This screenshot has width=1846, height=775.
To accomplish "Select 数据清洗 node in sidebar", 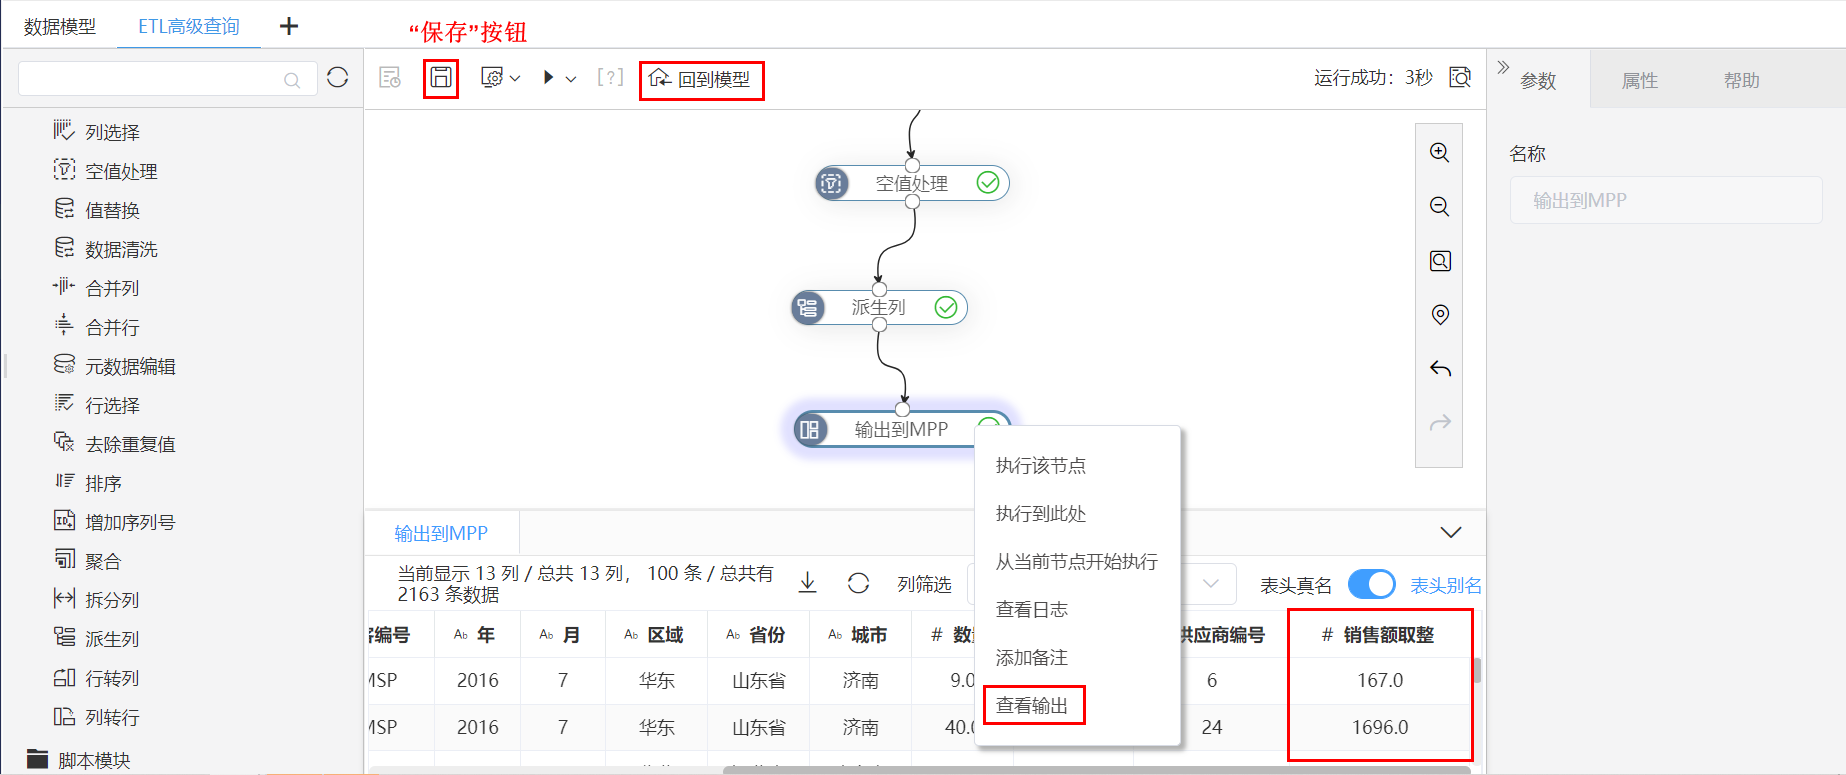I will (105, 249).
